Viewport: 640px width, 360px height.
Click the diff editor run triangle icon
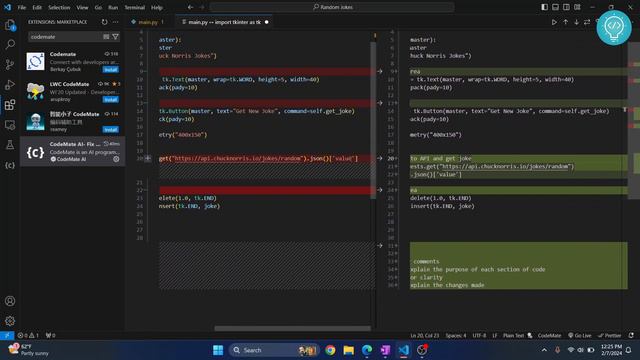[554, 22]
